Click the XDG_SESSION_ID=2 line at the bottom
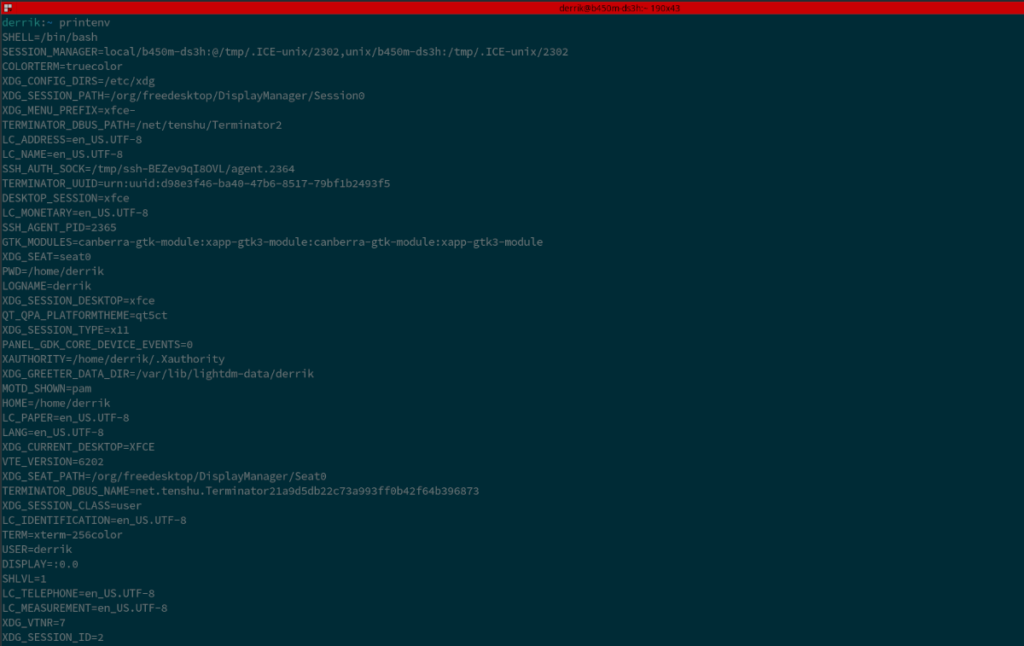Image resolution: width=1024 pixels, height=646 pixels. [x=52, y=636]
